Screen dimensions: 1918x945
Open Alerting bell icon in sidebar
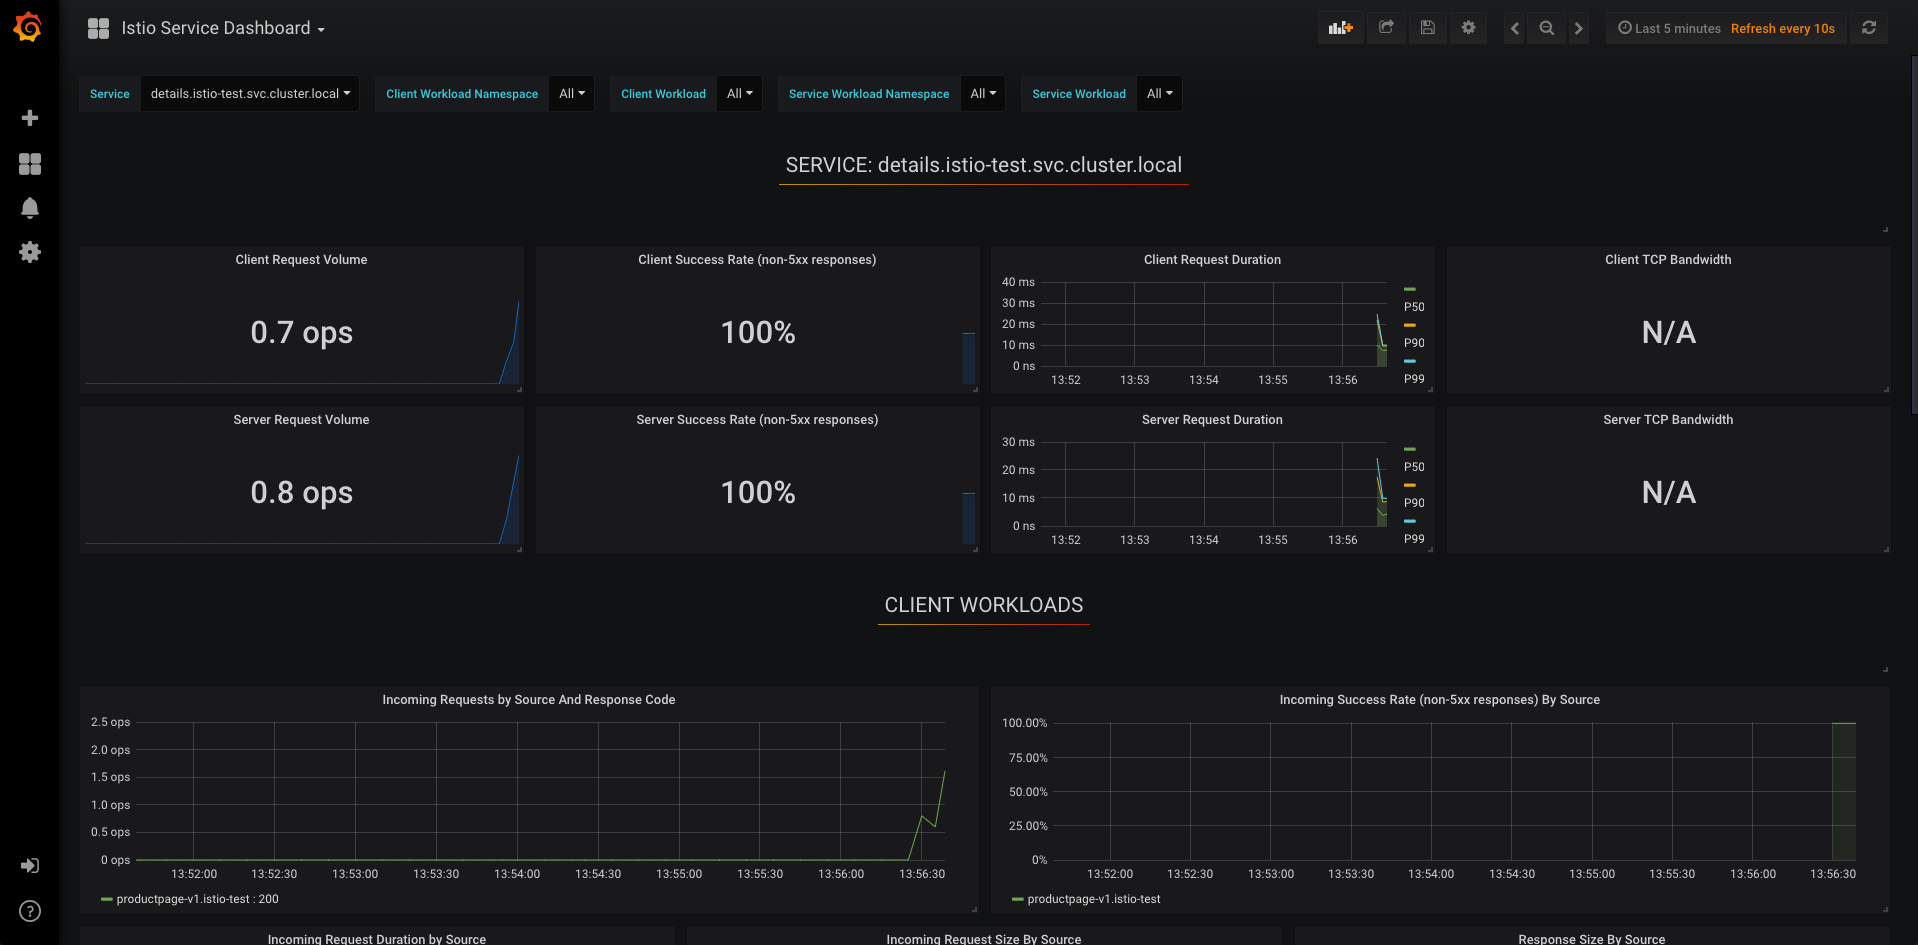click(x=30, y=208)
